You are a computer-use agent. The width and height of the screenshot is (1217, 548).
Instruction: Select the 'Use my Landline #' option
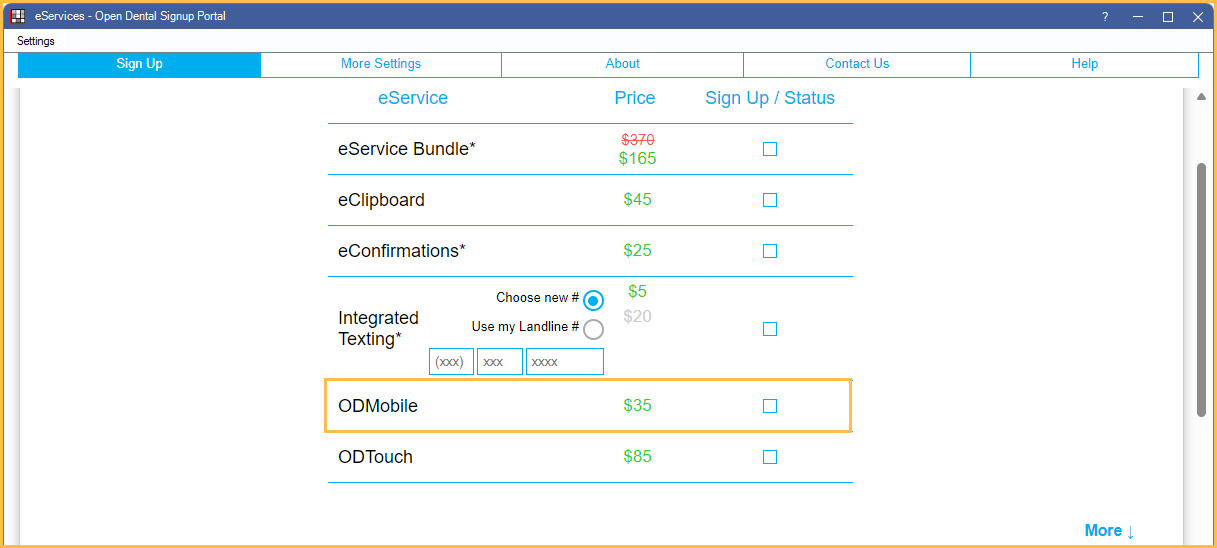point(593,329)
